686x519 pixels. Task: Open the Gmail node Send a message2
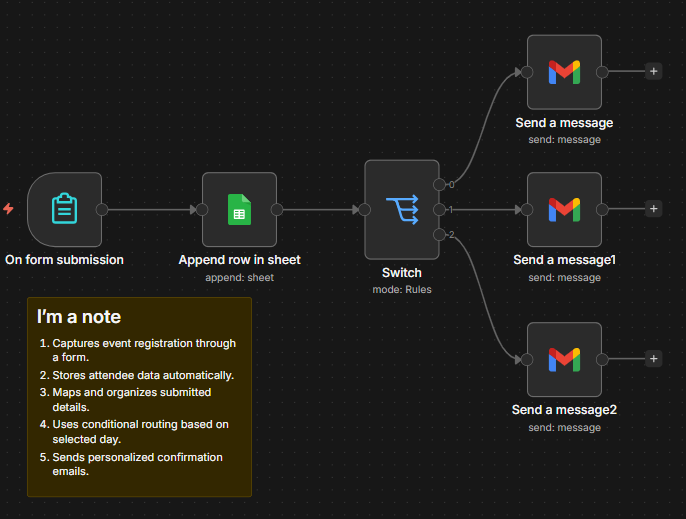tap(564, 359)
